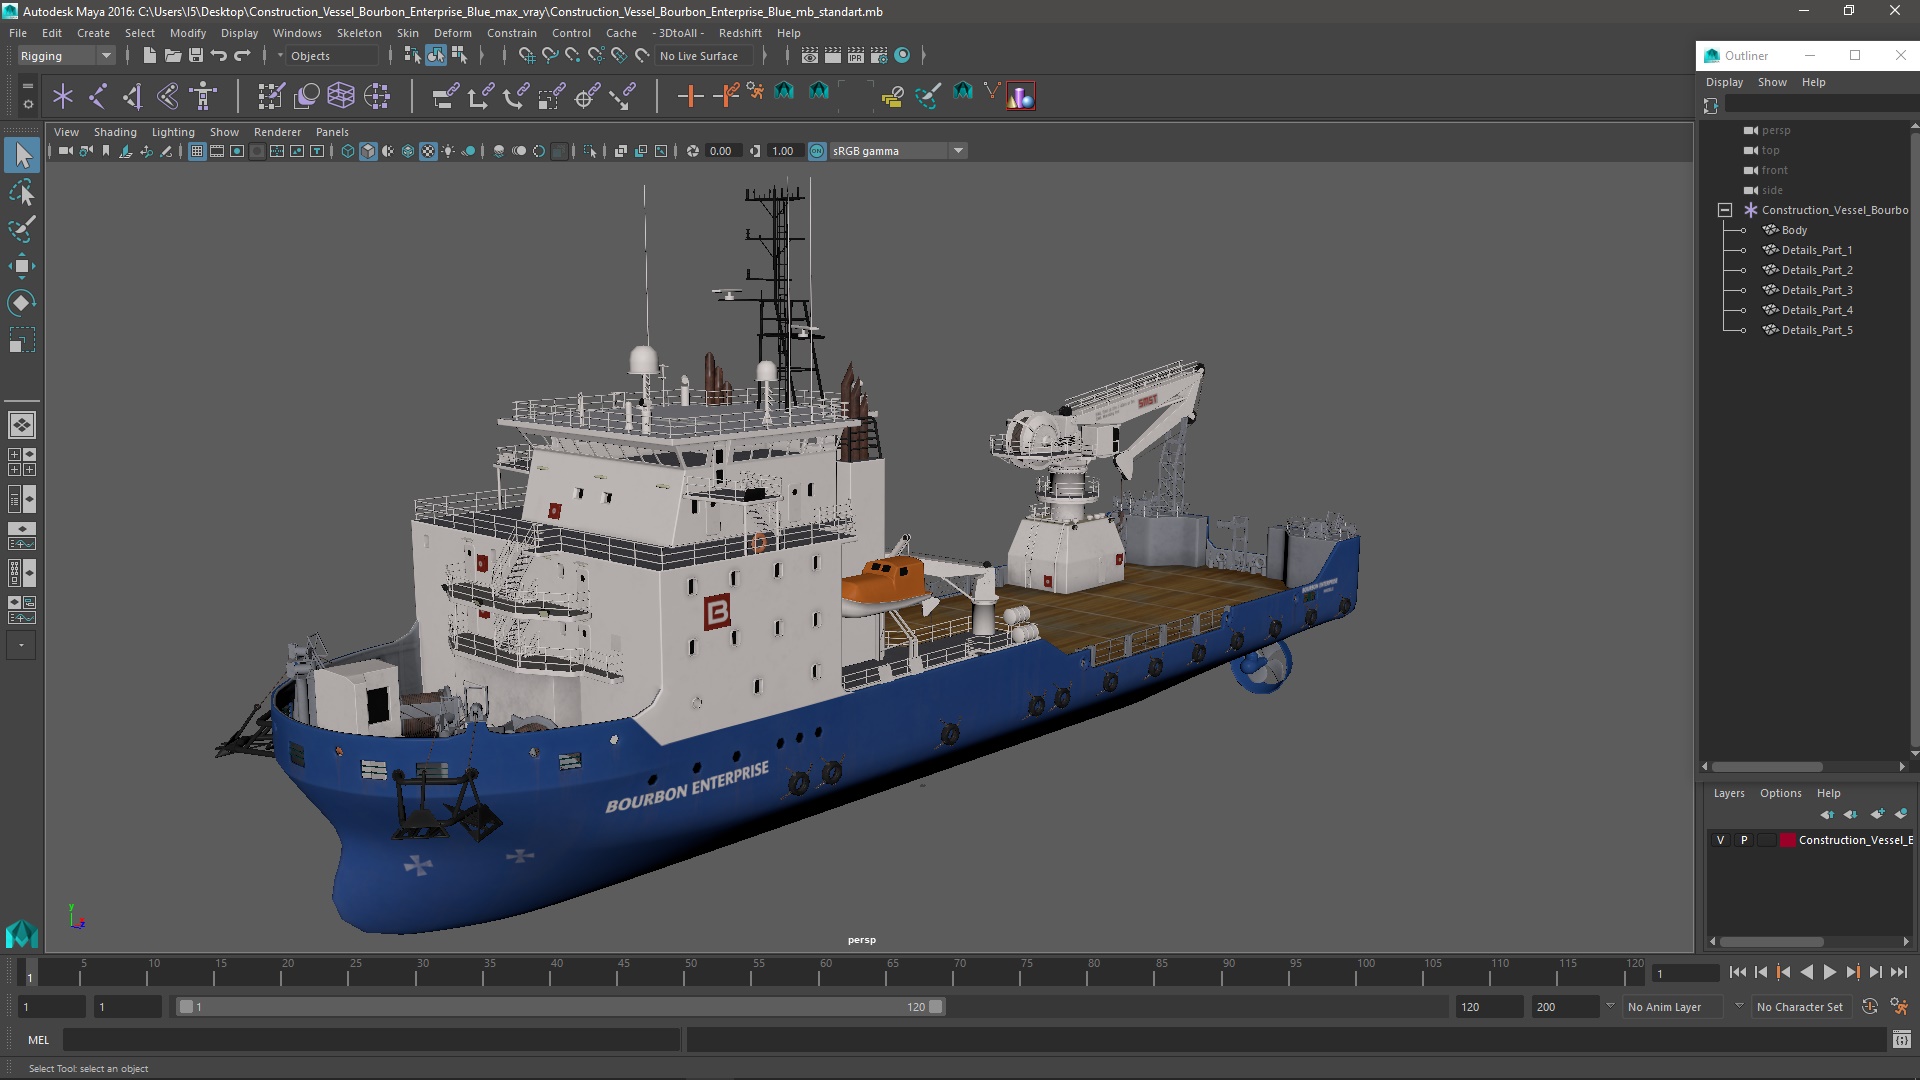Open the Skeleton menu

tap(359, 33)
